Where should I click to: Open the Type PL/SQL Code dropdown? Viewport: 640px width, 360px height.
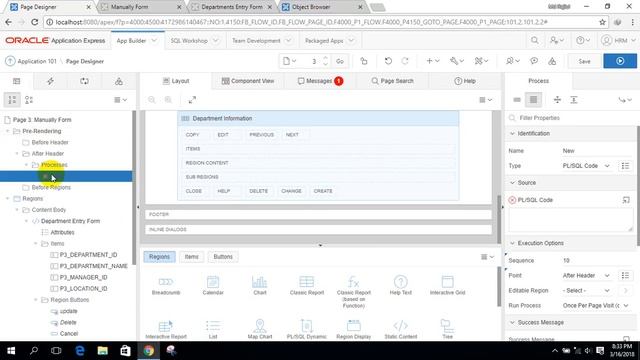coord(586,166)
